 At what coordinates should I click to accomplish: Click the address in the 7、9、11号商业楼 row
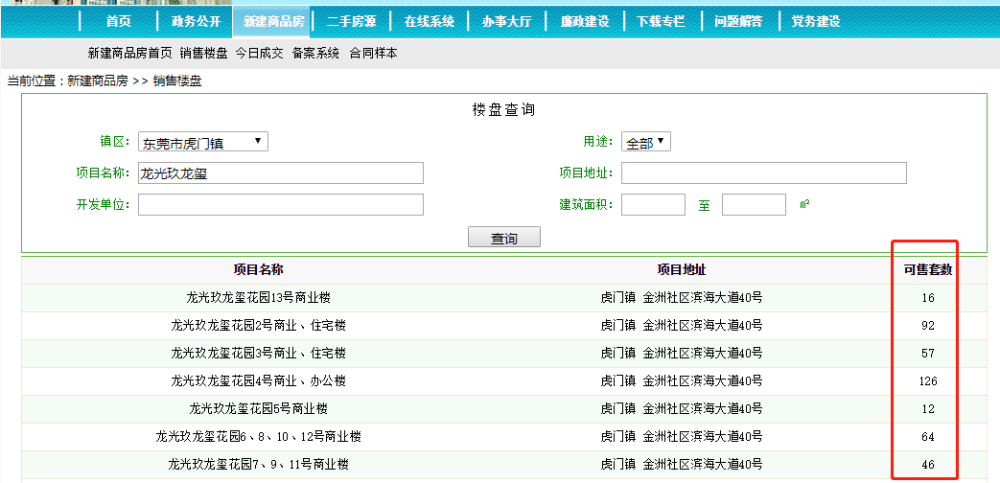682,464
